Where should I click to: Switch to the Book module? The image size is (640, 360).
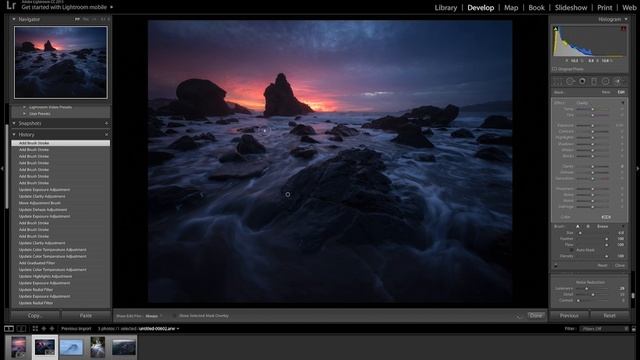point(536,8)
